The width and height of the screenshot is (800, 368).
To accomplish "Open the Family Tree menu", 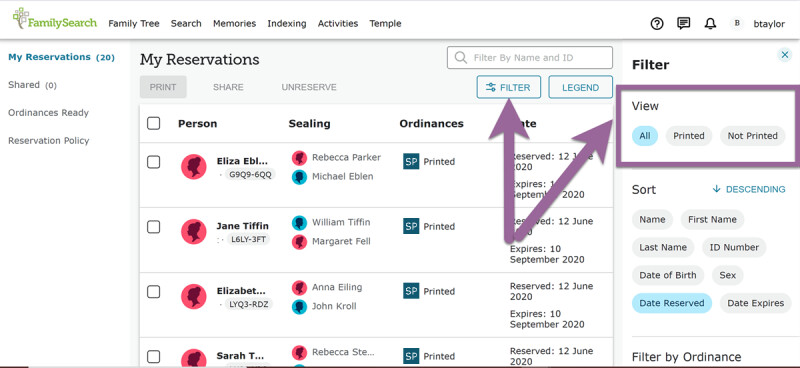I will (134, 23).
